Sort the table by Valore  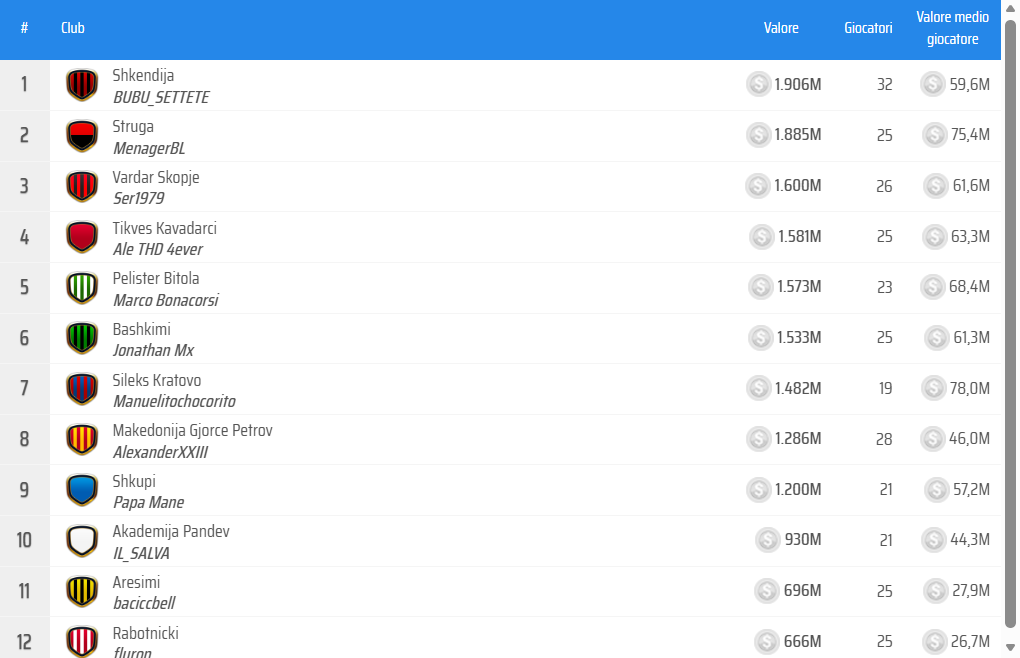[x=781, y=28]
